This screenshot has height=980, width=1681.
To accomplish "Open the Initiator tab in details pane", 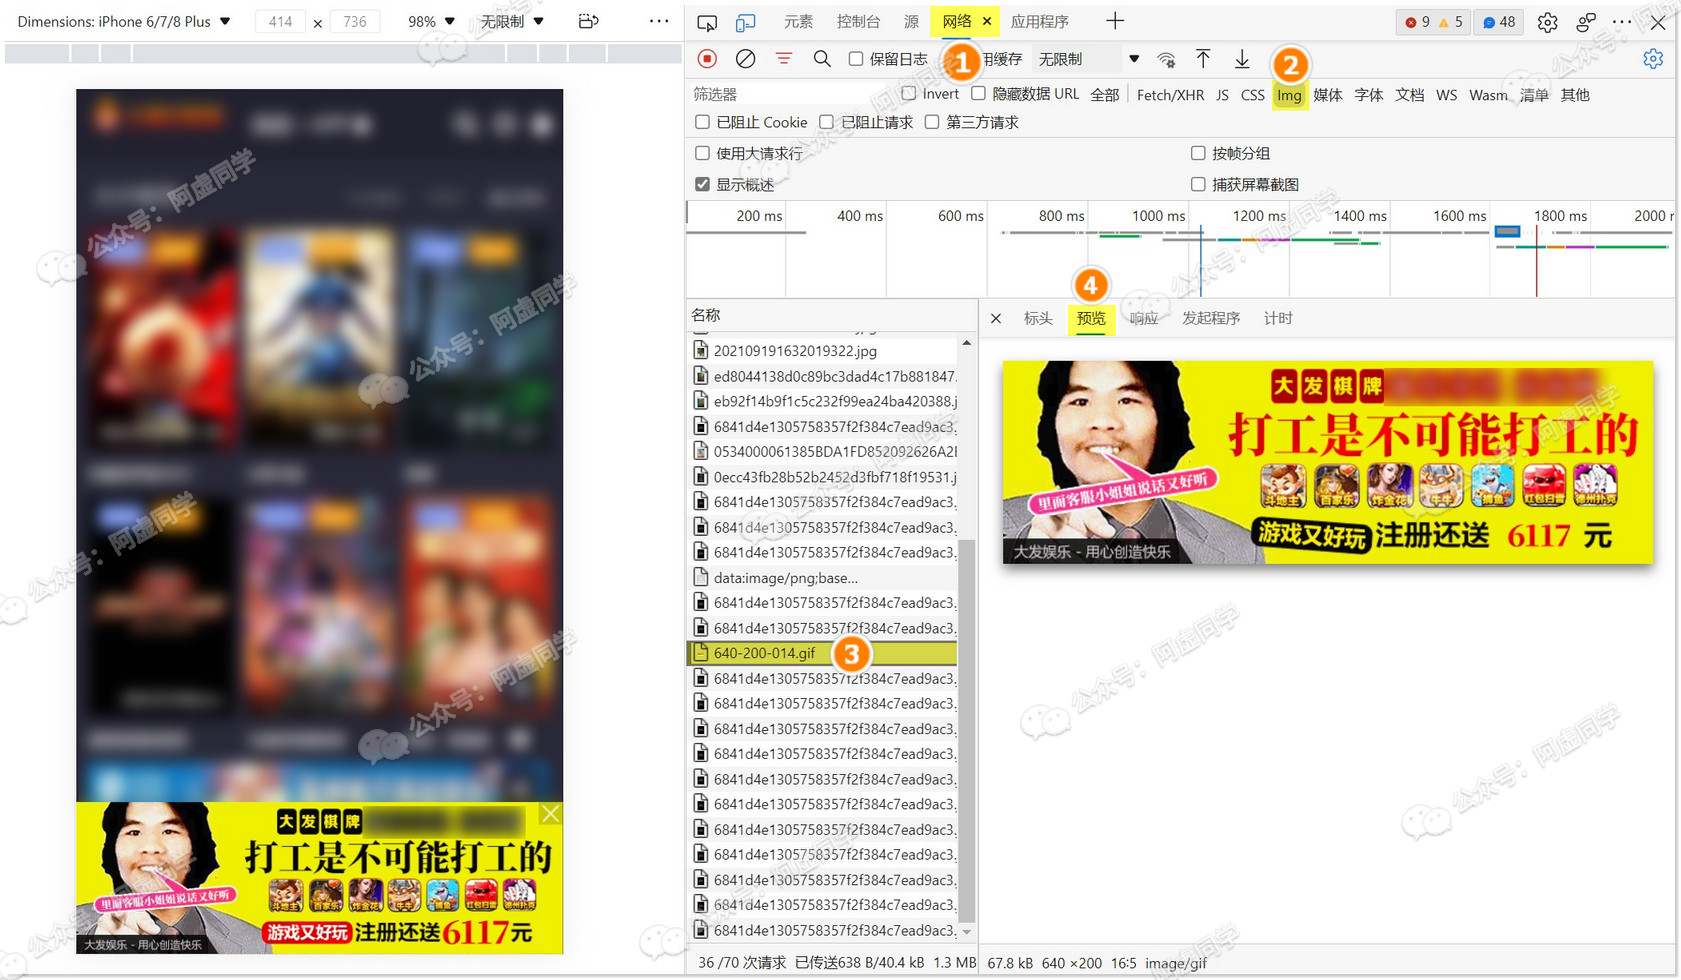I will pyautogui.click(x=1211, y=318).
